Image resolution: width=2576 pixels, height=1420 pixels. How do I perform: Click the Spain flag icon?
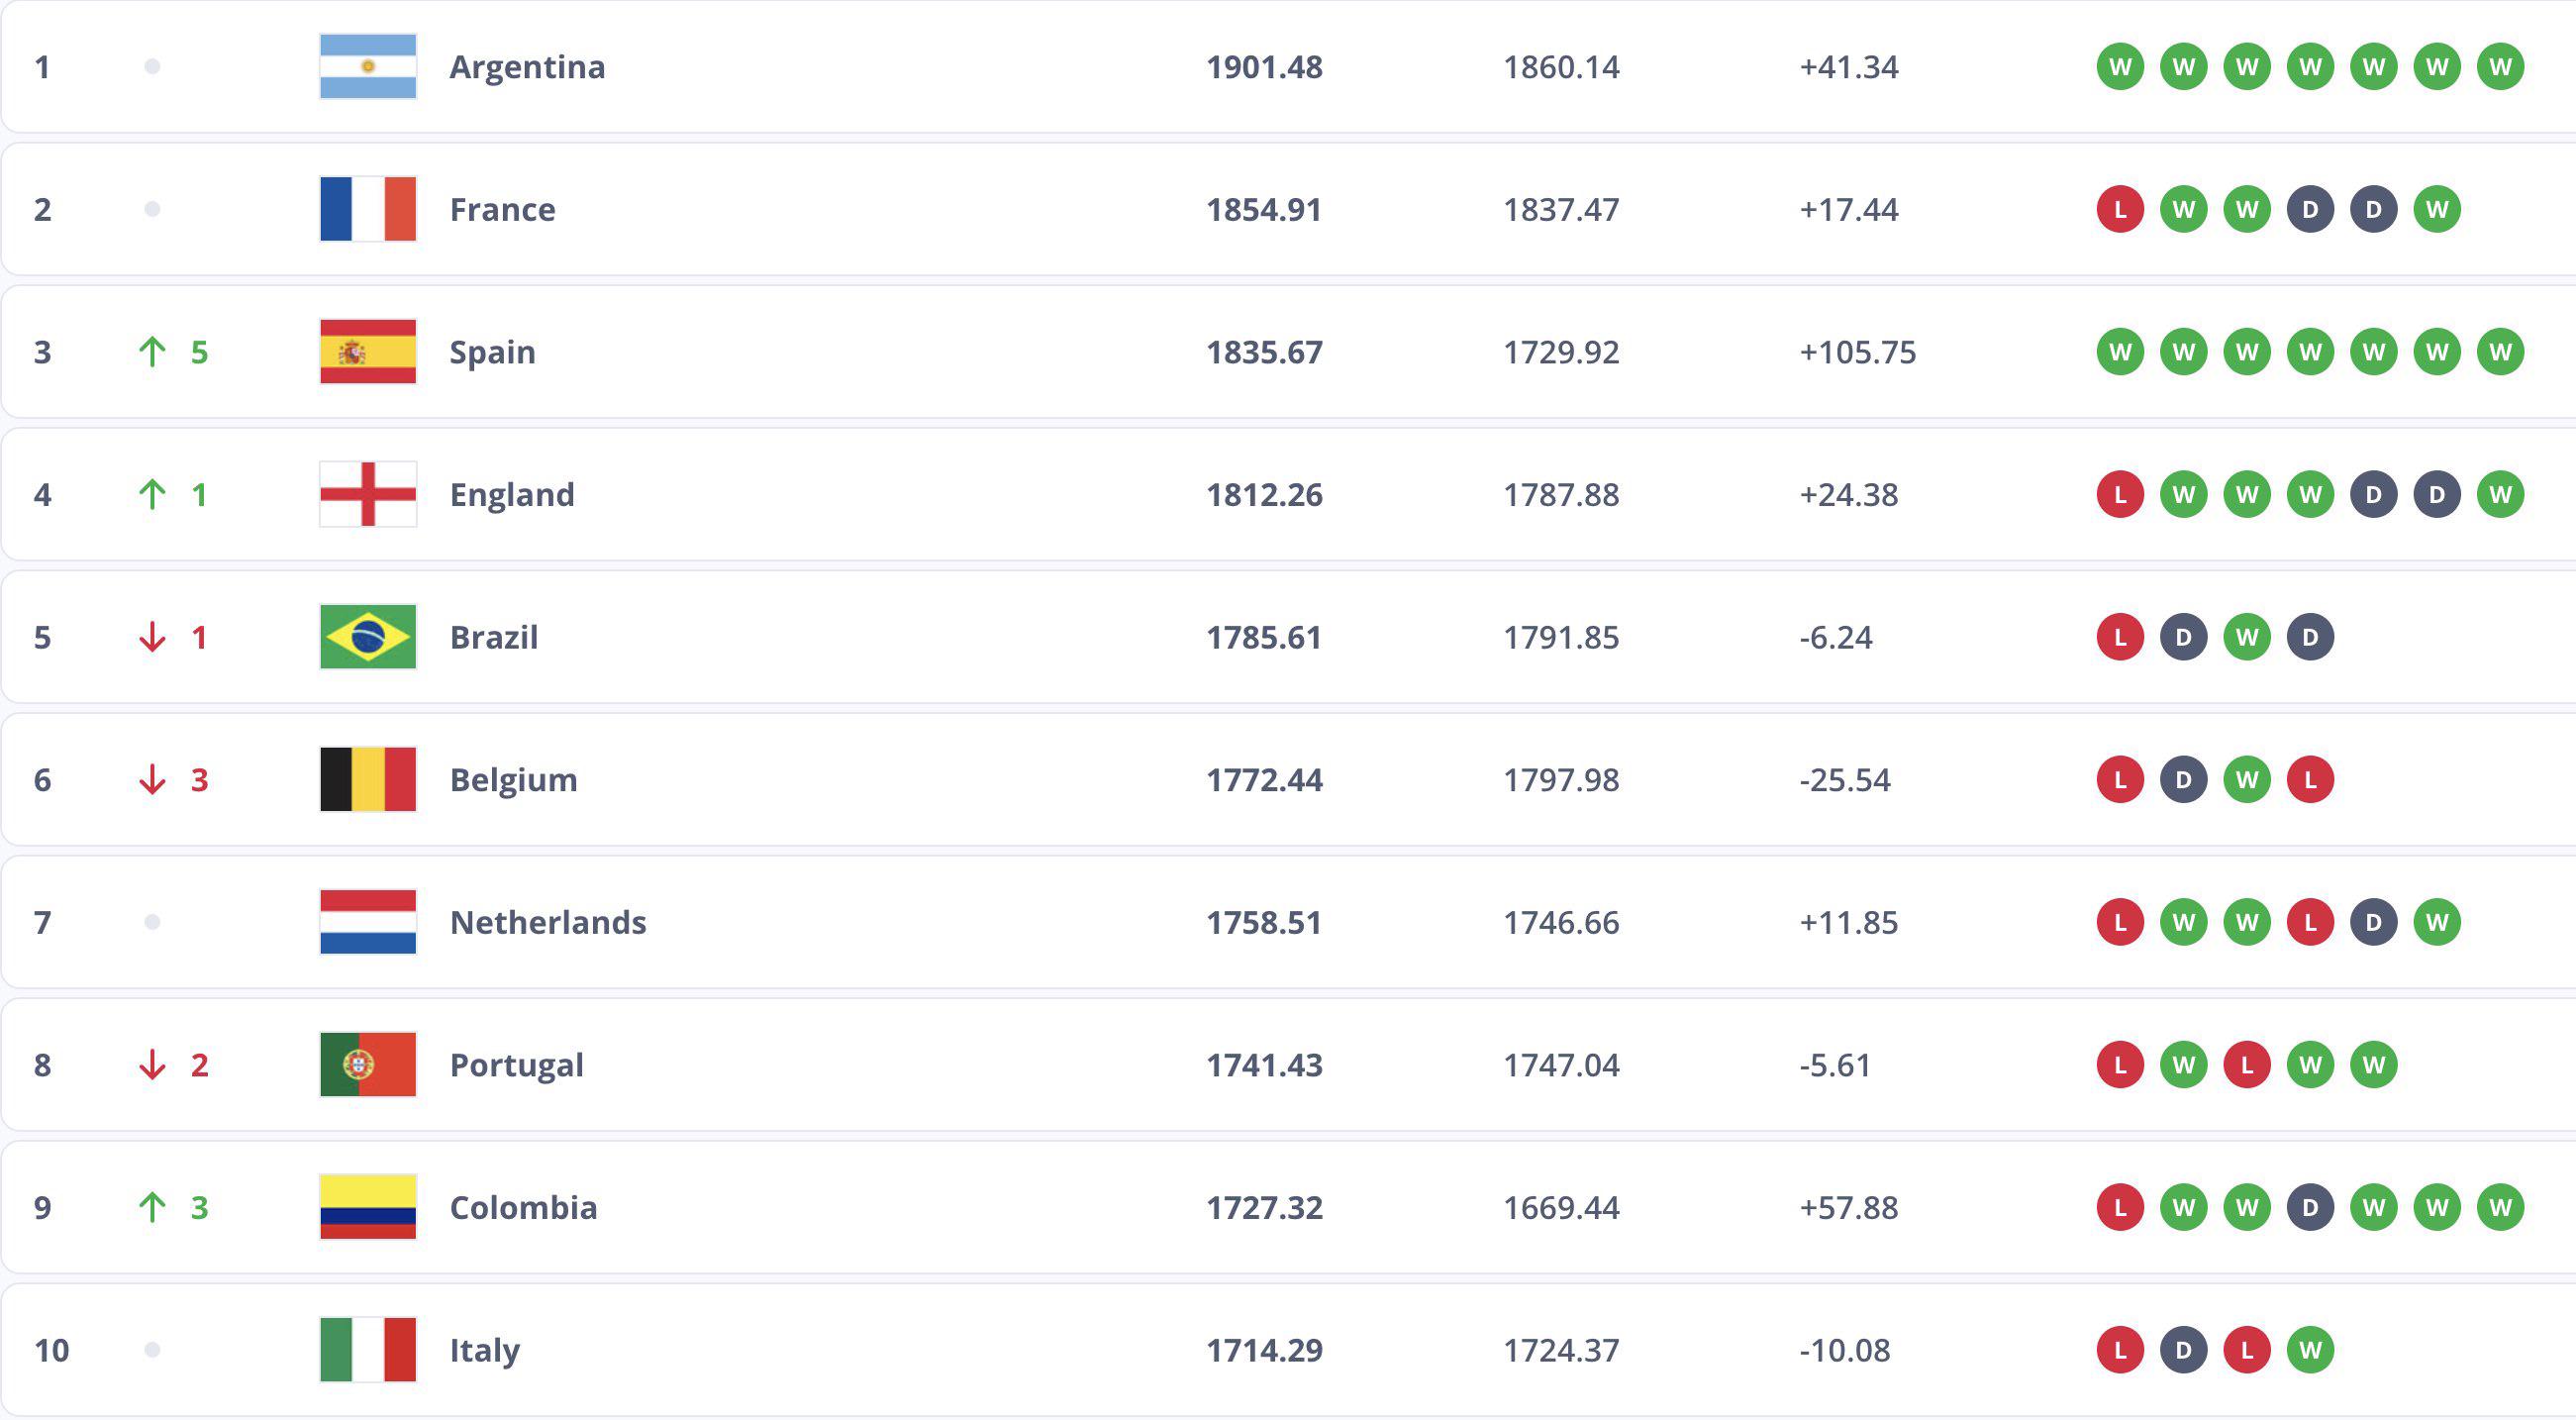click(x=368, y=352)
